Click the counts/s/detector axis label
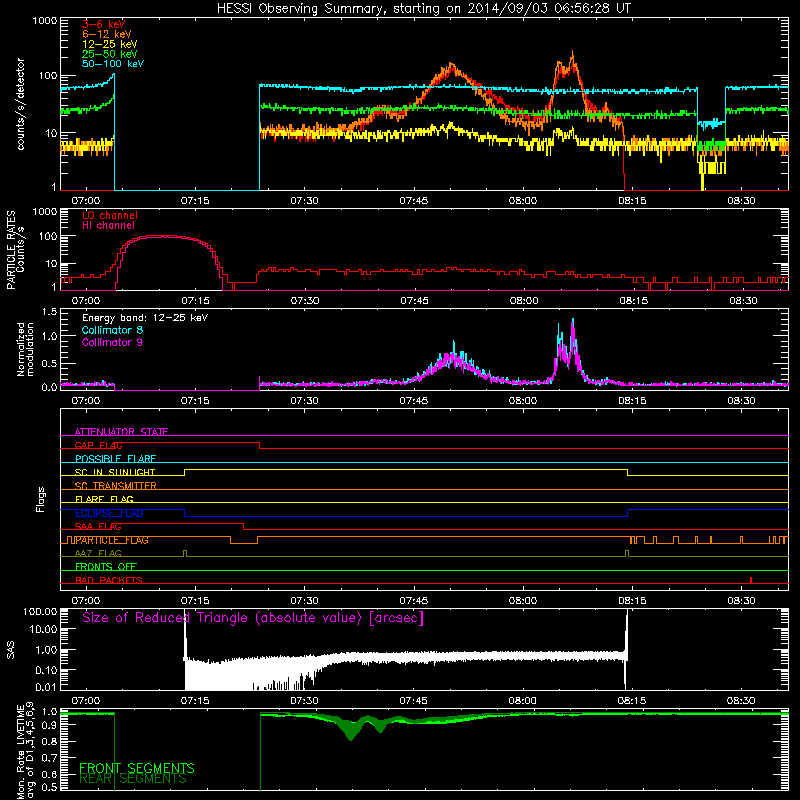This screenshot has width=800, height=800. coord(20,104)
